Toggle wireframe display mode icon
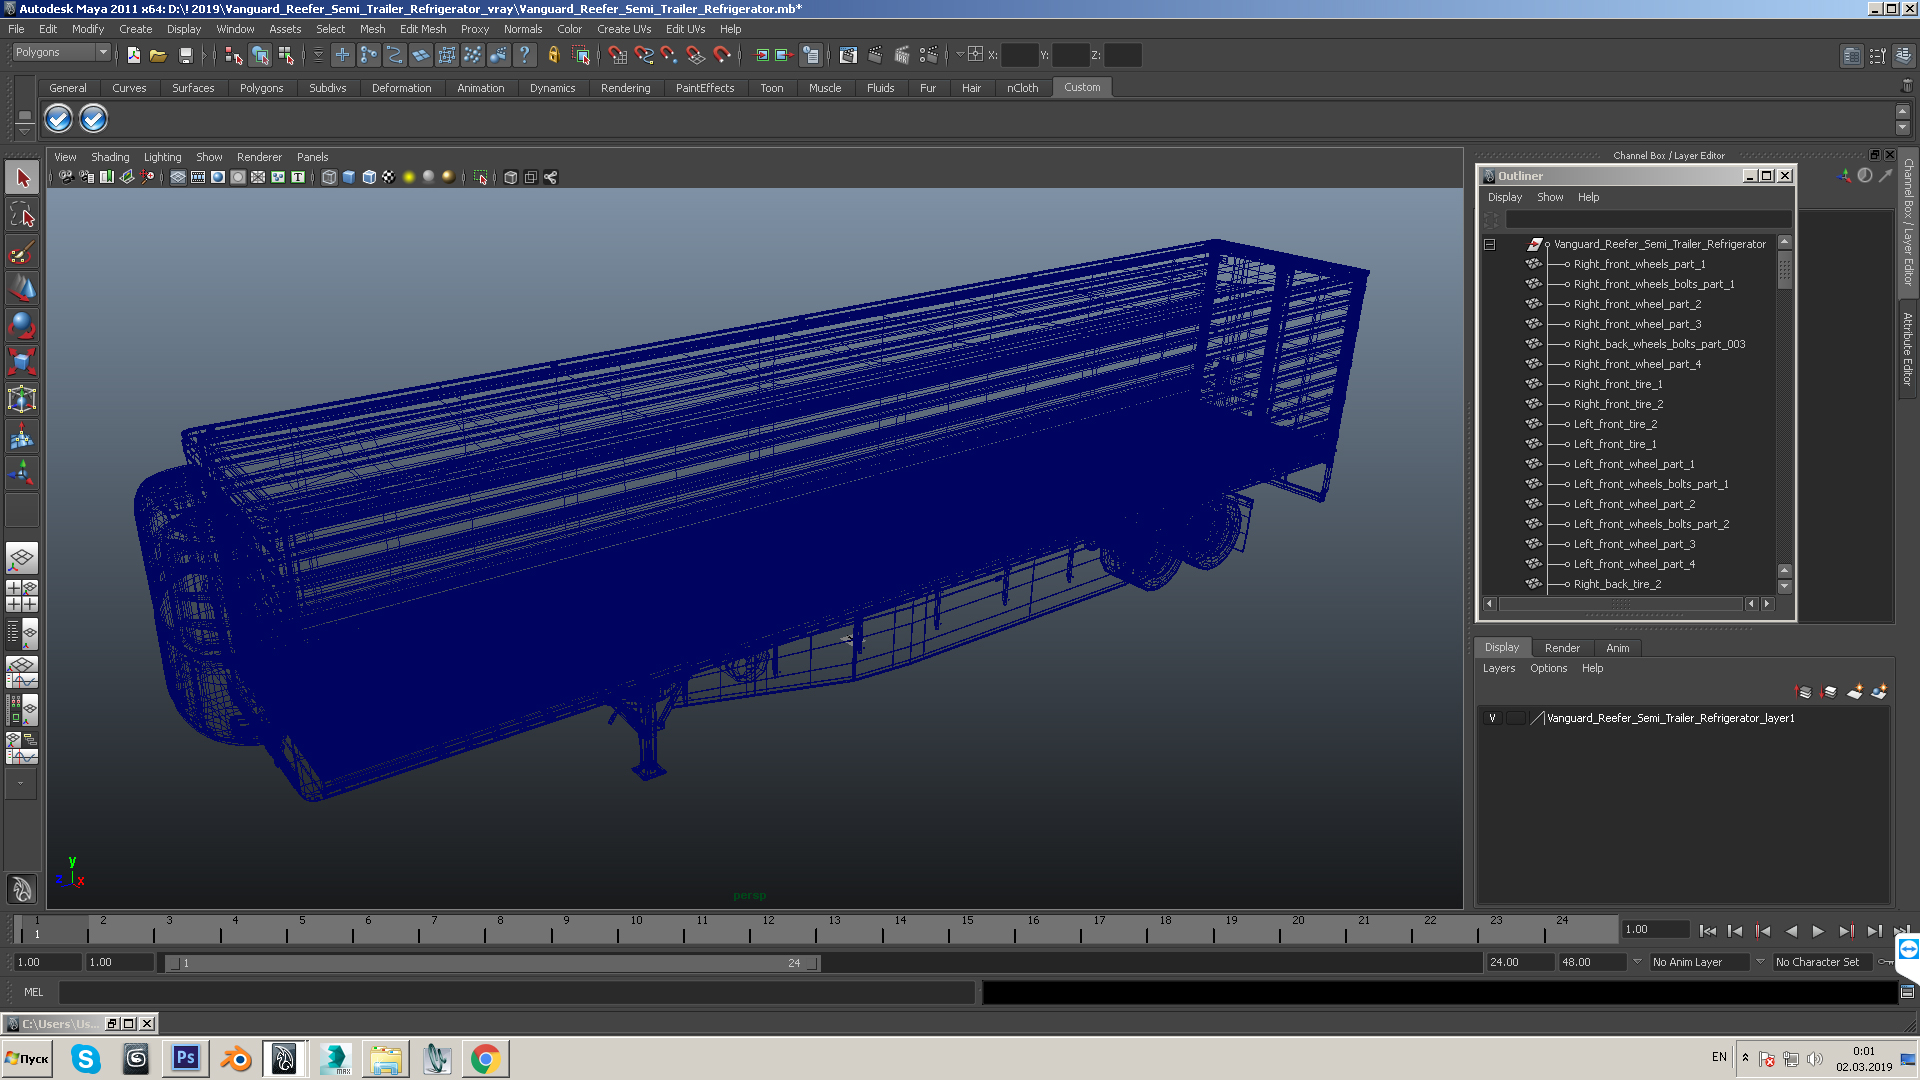Screen dimensions: 1920x1080 [328, 177]
